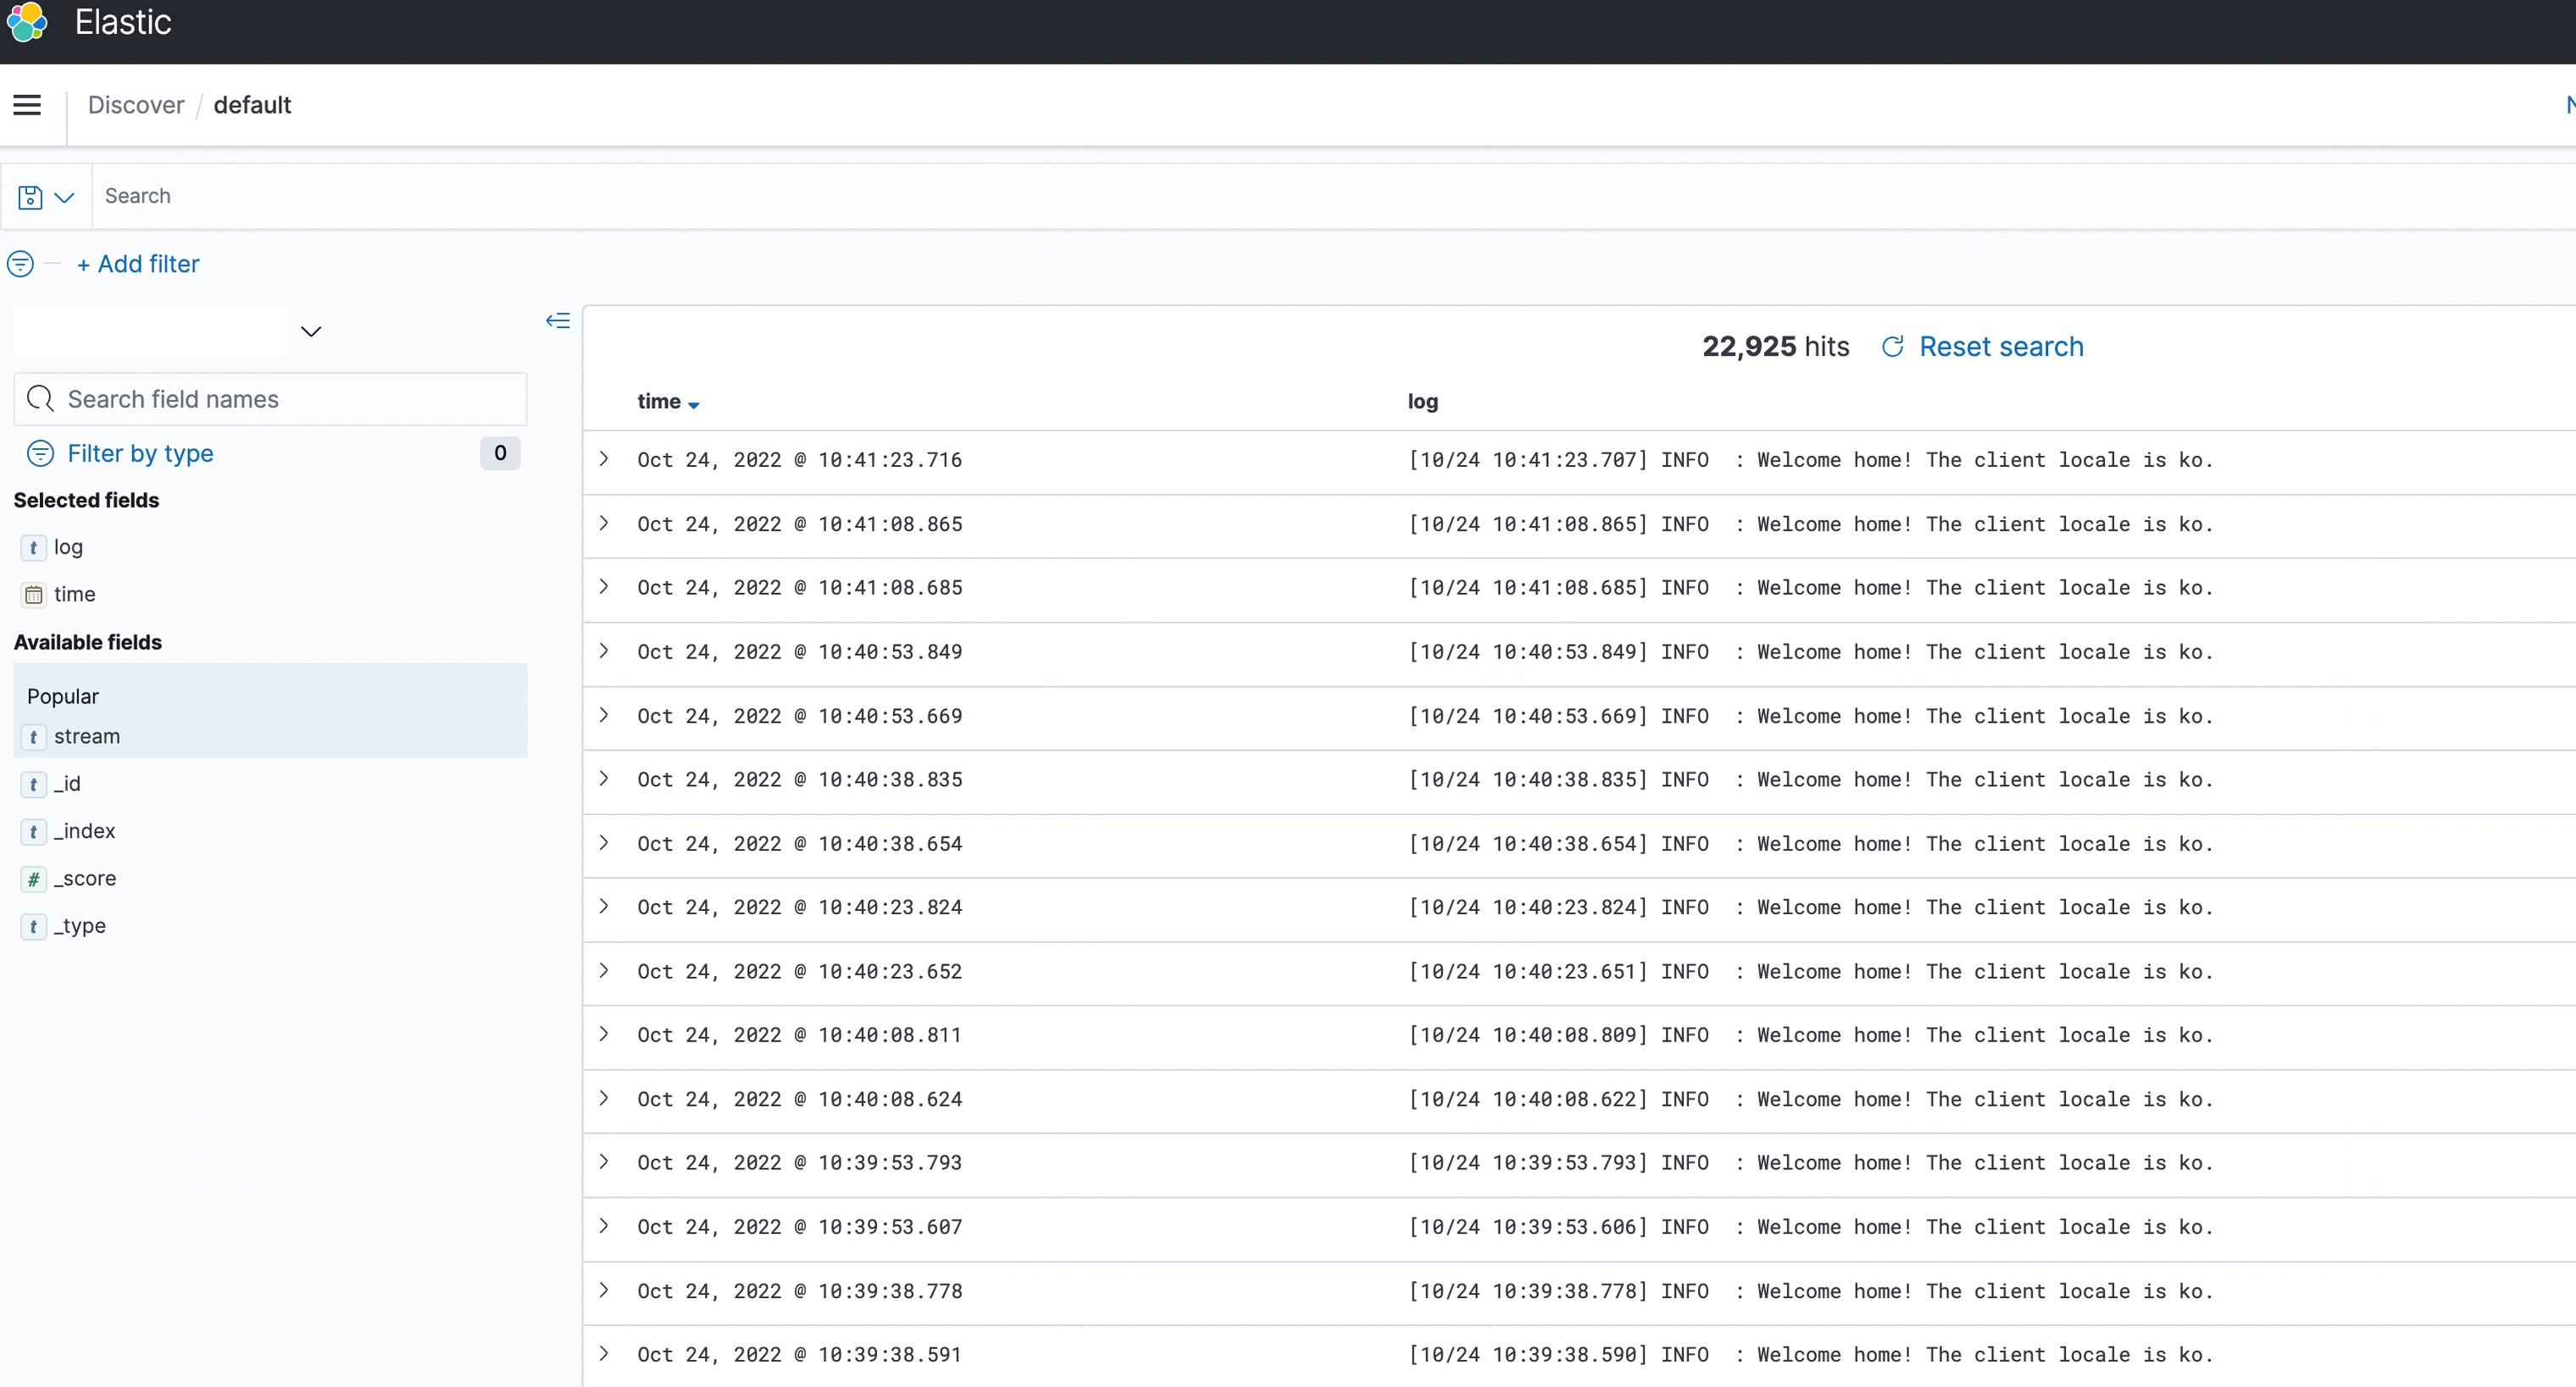
Task: Toggle sort direction on time column
Action: [x=693, y=404]
